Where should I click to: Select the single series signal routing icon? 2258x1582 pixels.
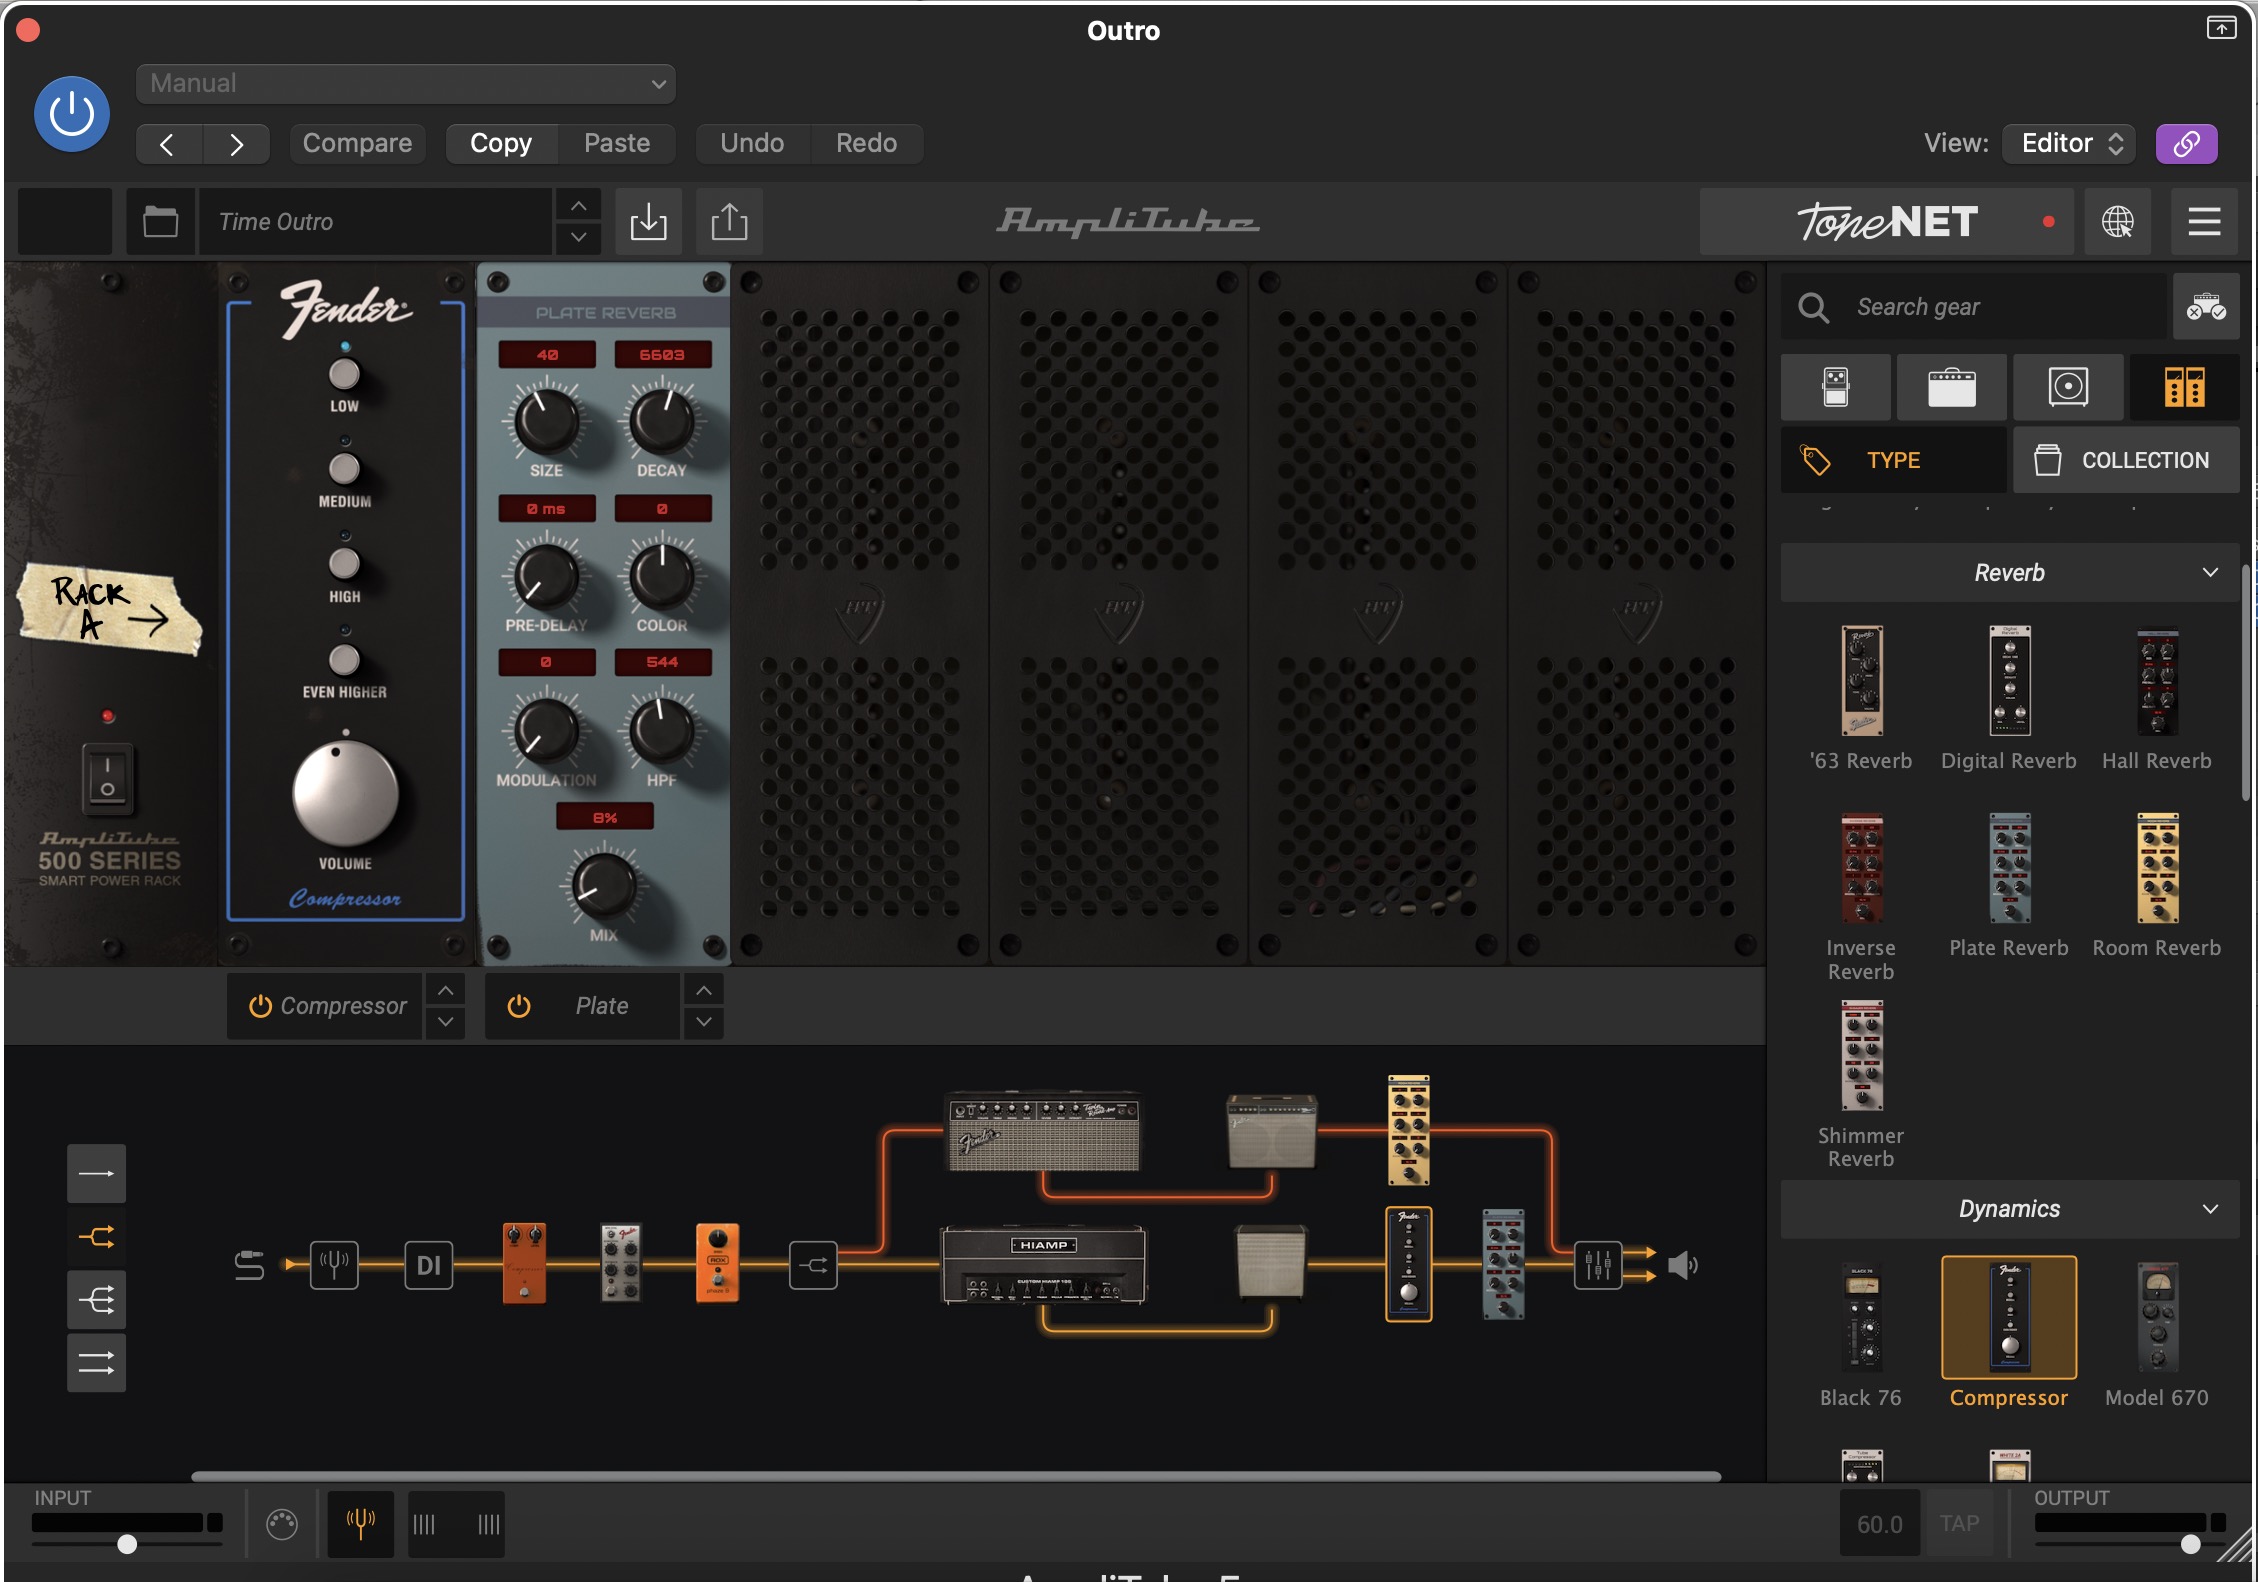pos(96,1173)
